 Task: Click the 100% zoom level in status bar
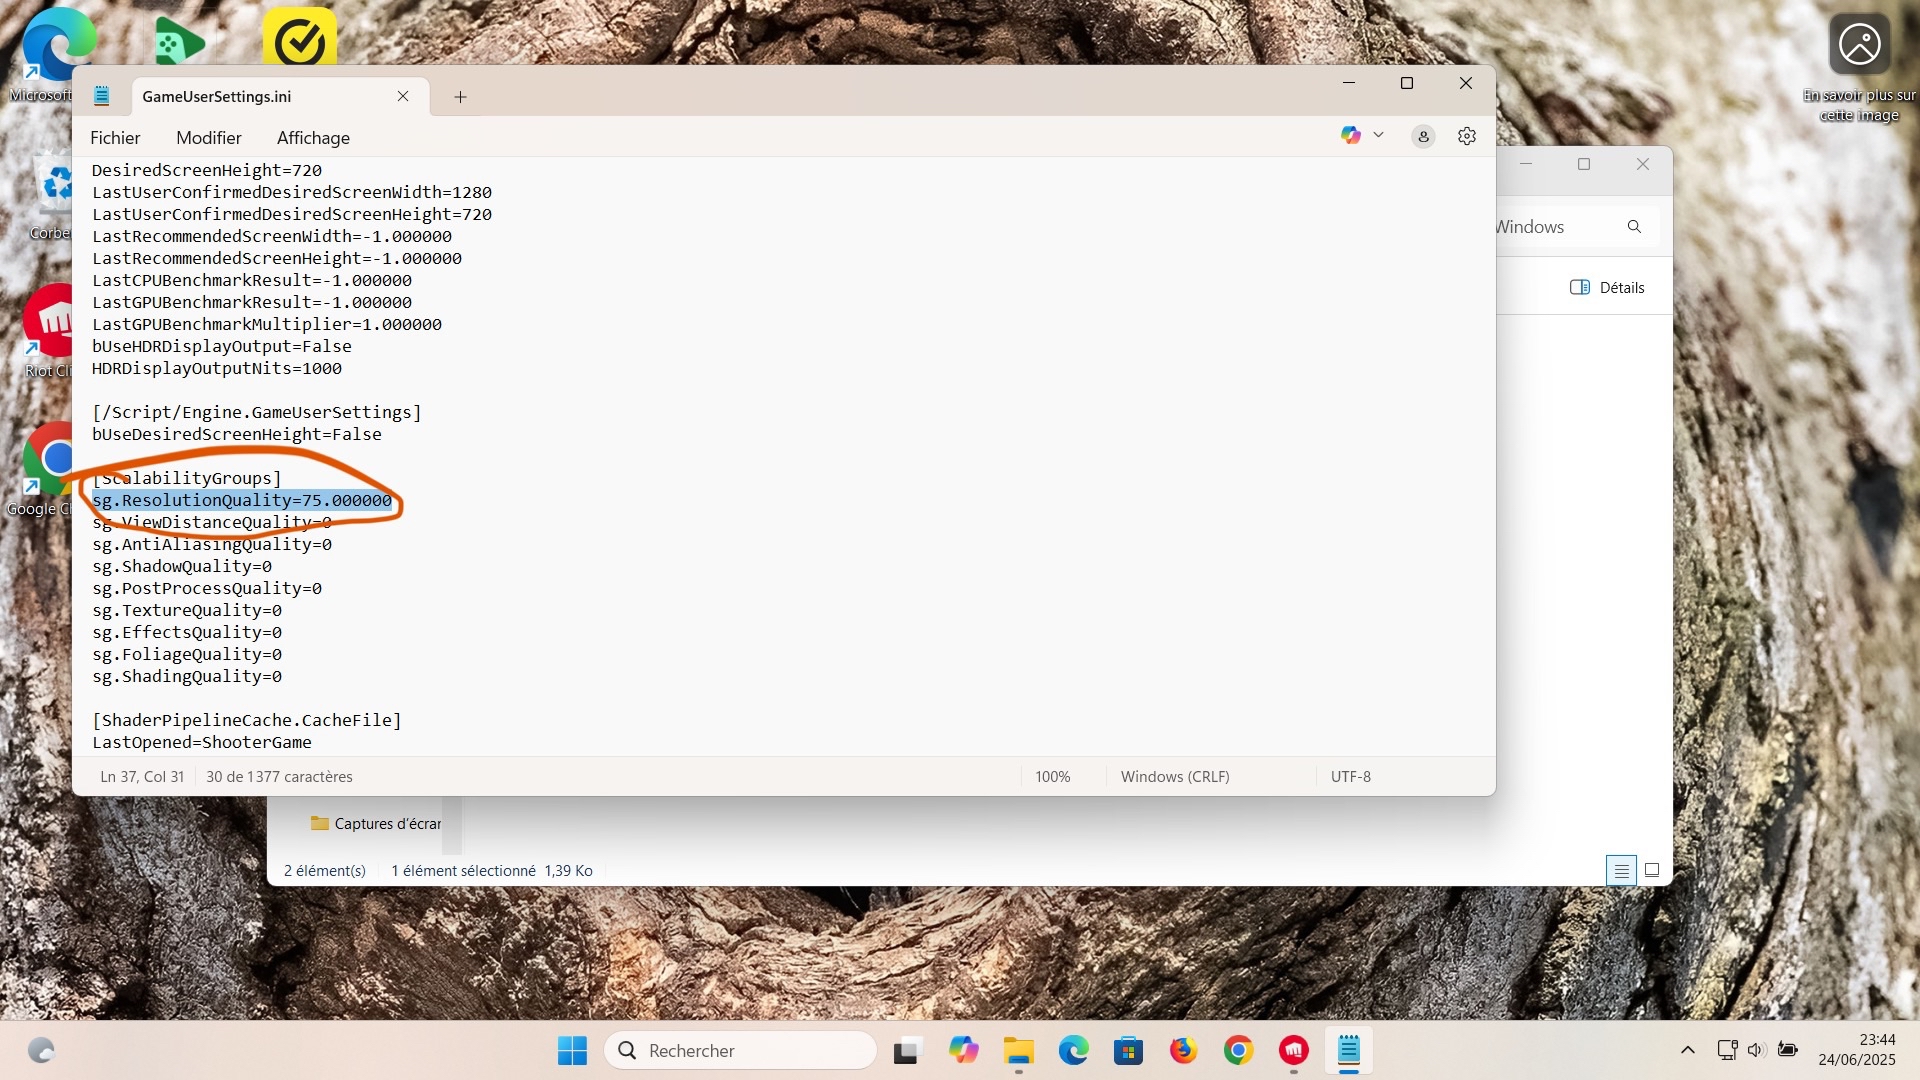pyautogui.click(x=1052, y=777)
